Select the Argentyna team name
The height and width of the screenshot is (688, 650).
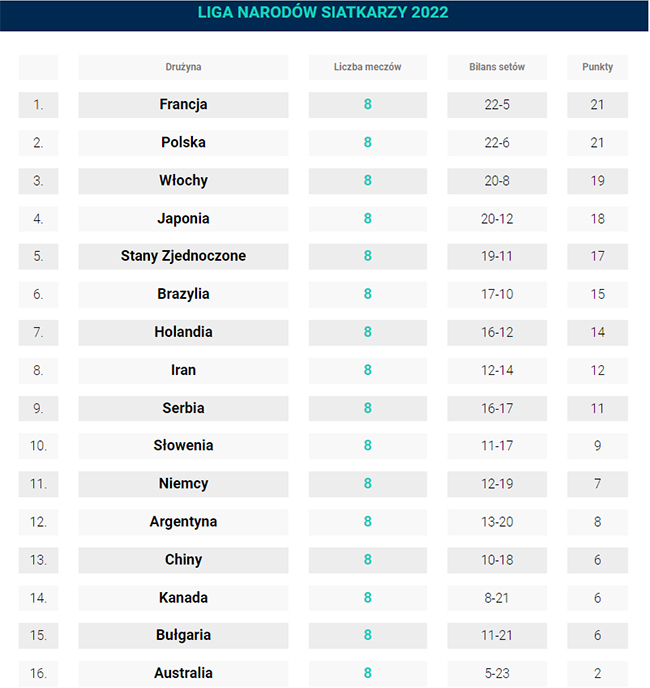click(183, 522)
